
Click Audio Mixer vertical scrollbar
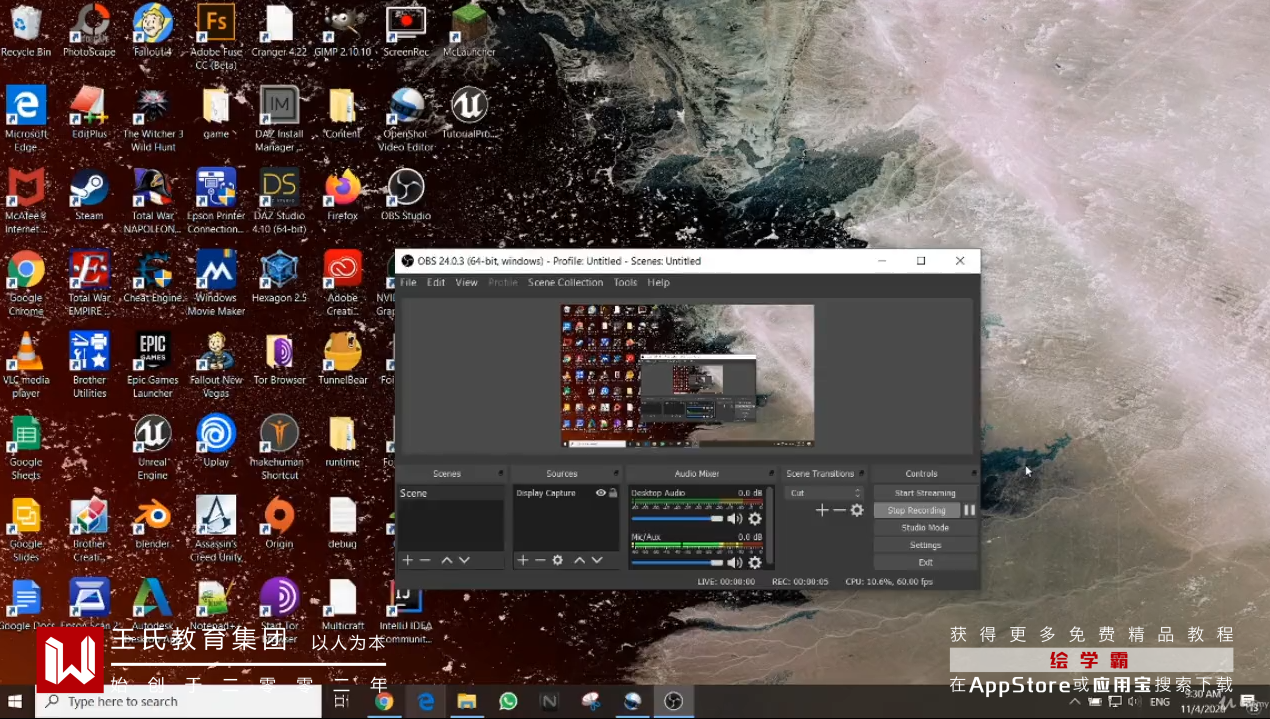(x=770, y=527)
